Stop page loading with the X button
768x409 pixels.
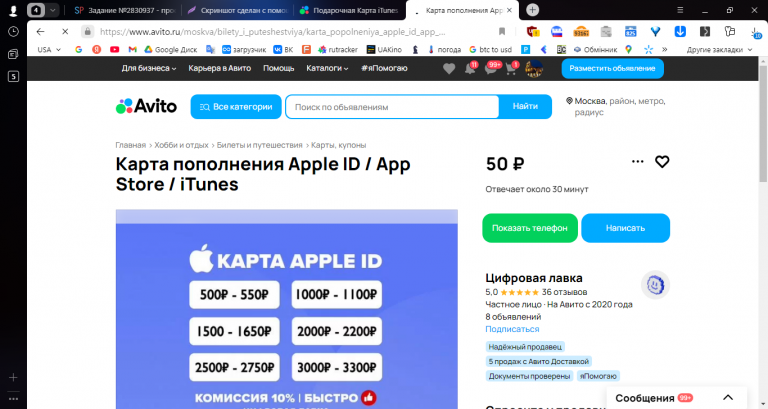[x=65, y=31]
